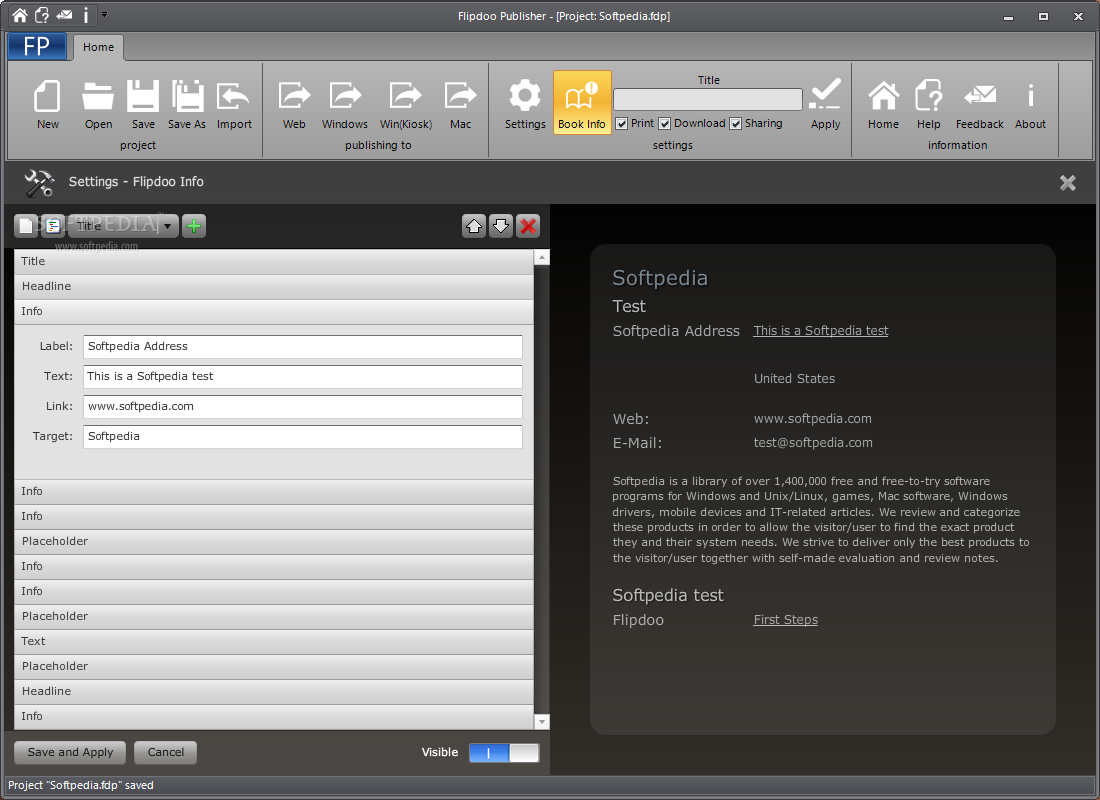The width and height of the screenshot is (1100, 800).
Task: Open Settings gear in the ribbon
Action: (525, 104)
